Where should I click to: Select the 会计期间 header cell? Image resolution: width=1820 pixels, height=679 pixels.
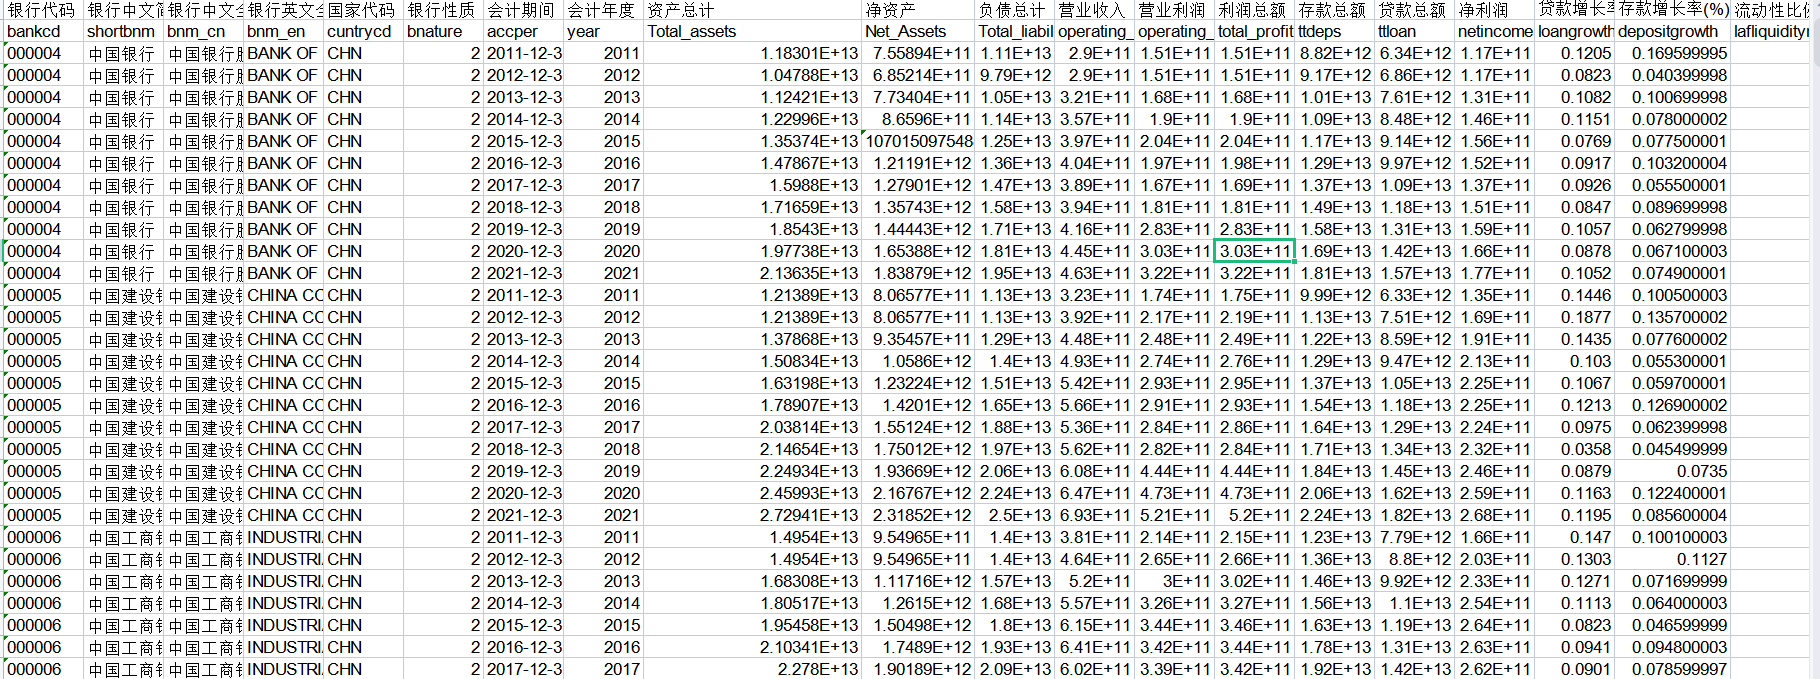[524, 10]
